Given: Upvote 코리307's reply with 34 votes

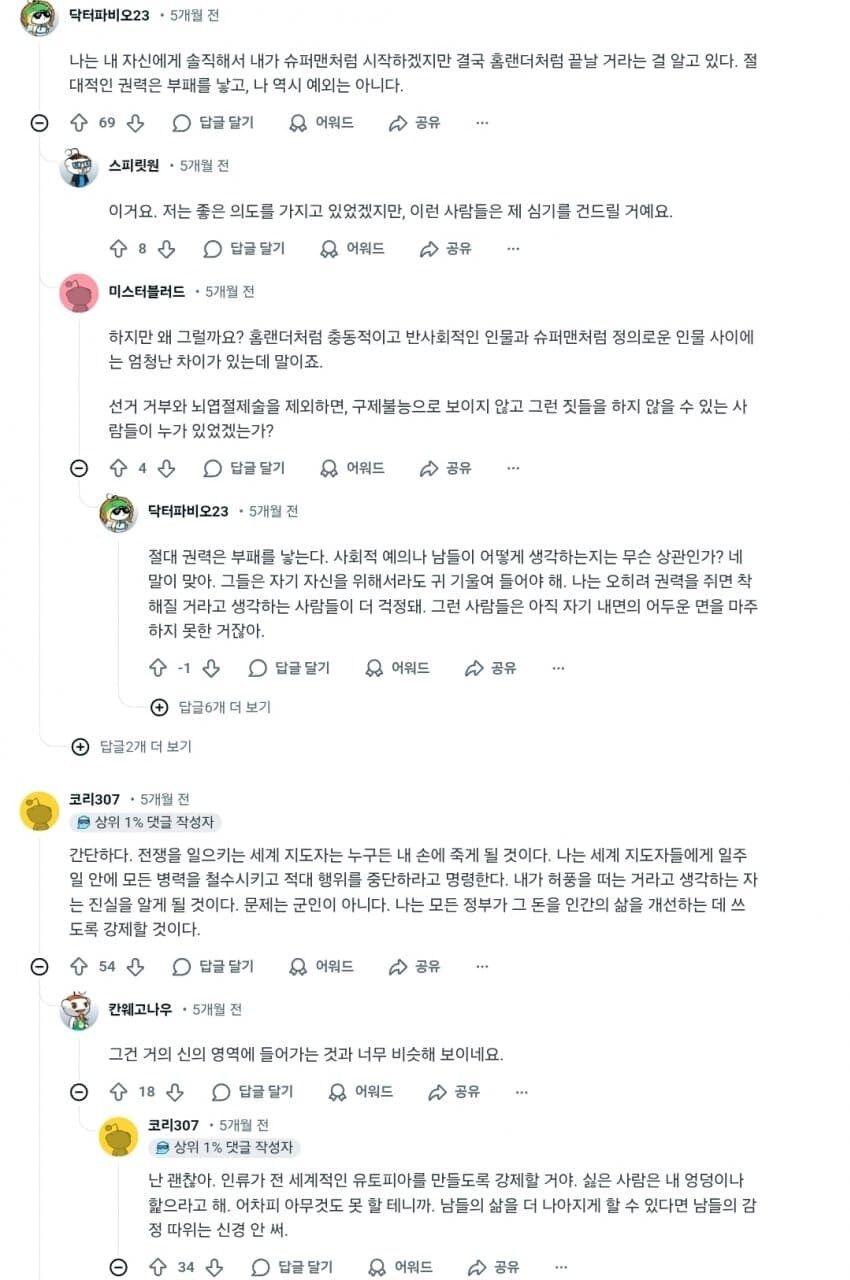Looking at the screenshot, I should pos(157,1267).
